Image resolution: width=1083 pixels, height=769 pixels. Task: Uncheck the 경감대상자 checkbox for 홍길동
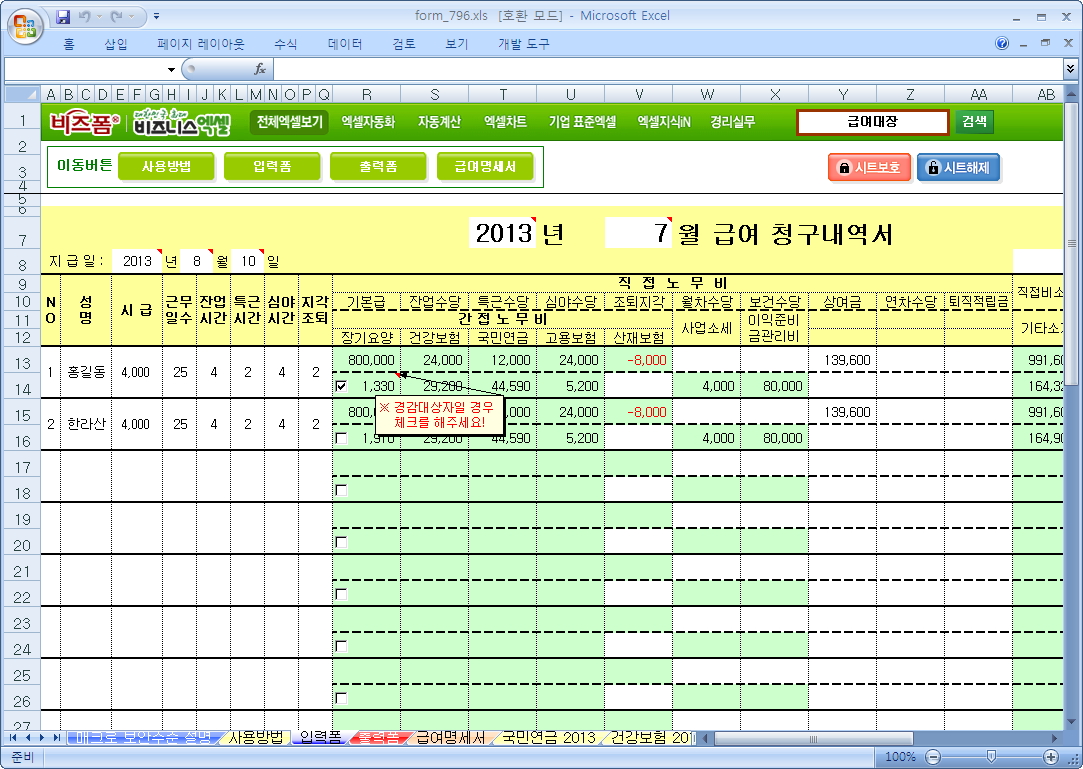tap(341, 386)
